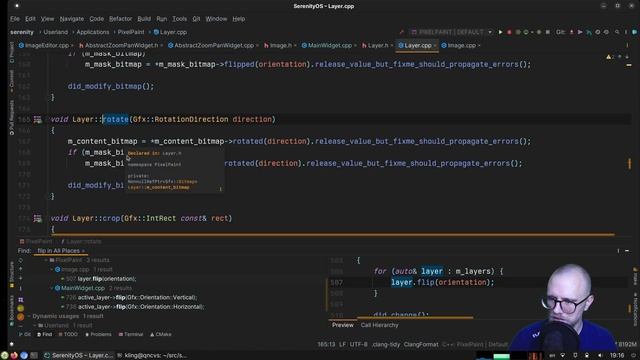Switch to Image.h tab
This screenshot has width=640, height=360.
click(x=280, y=45)
